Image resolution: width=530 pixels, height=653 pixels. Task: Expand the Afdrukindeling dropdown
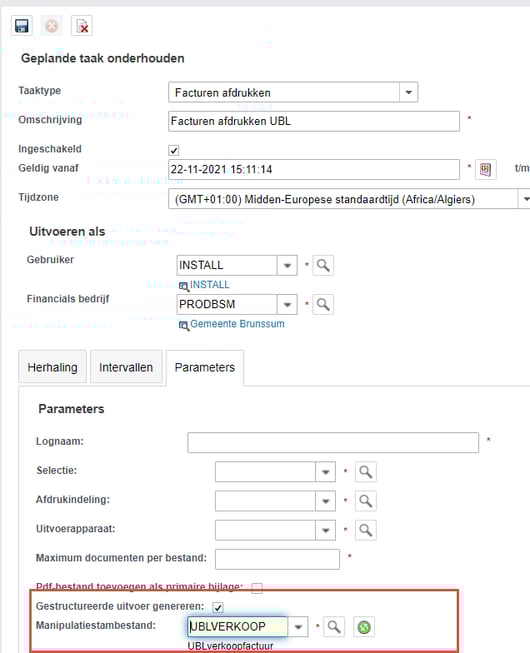(x=326, y=501)
